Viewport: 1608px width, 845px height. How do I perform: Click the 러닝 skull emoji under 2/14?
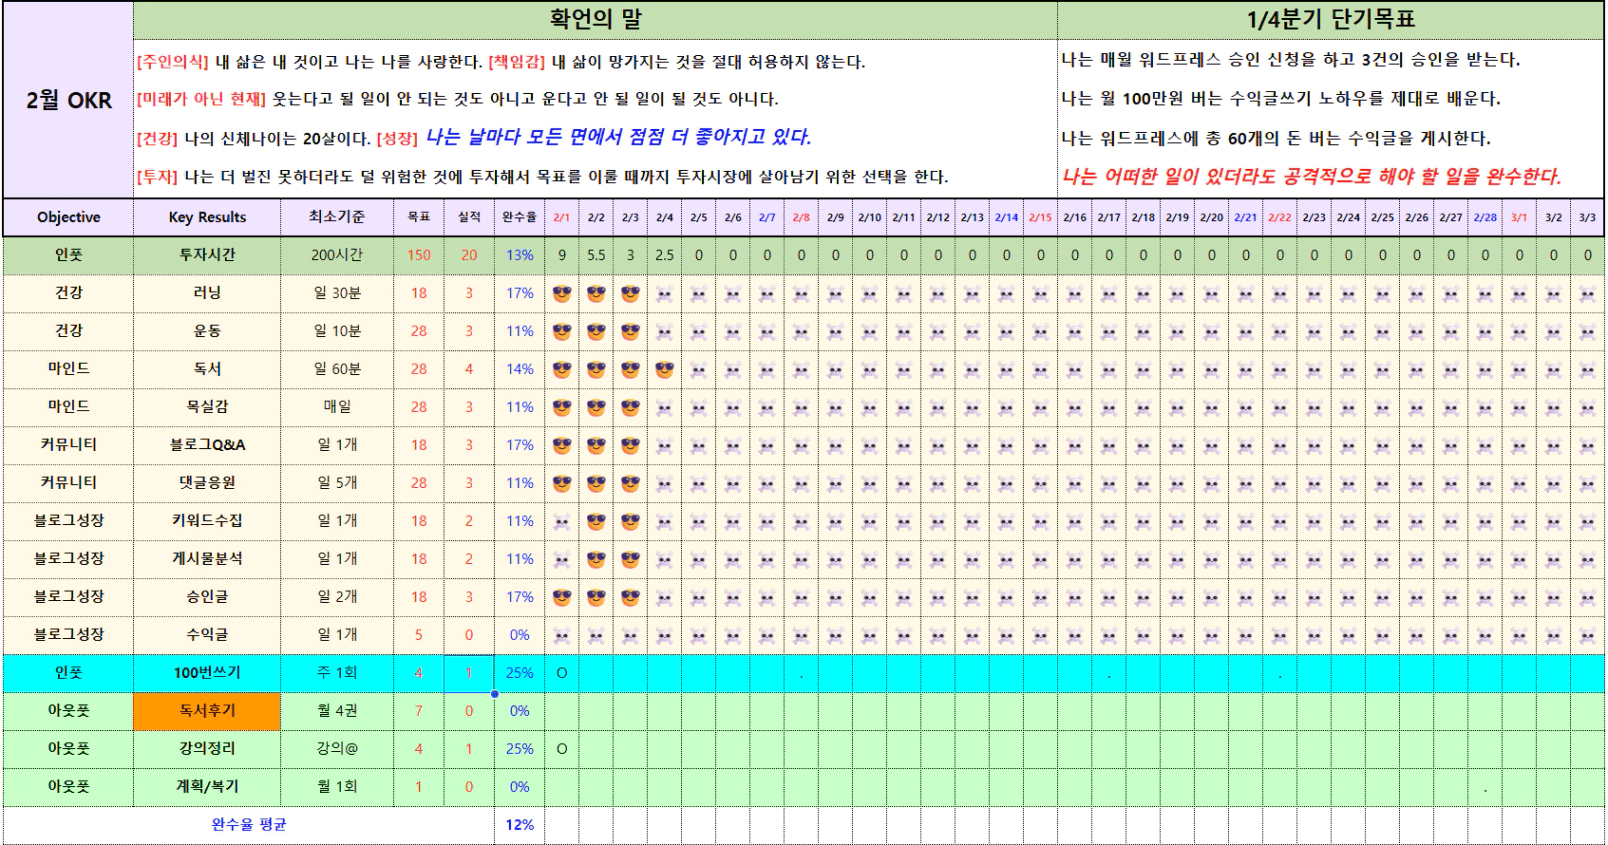click(x=1006, y=294)
